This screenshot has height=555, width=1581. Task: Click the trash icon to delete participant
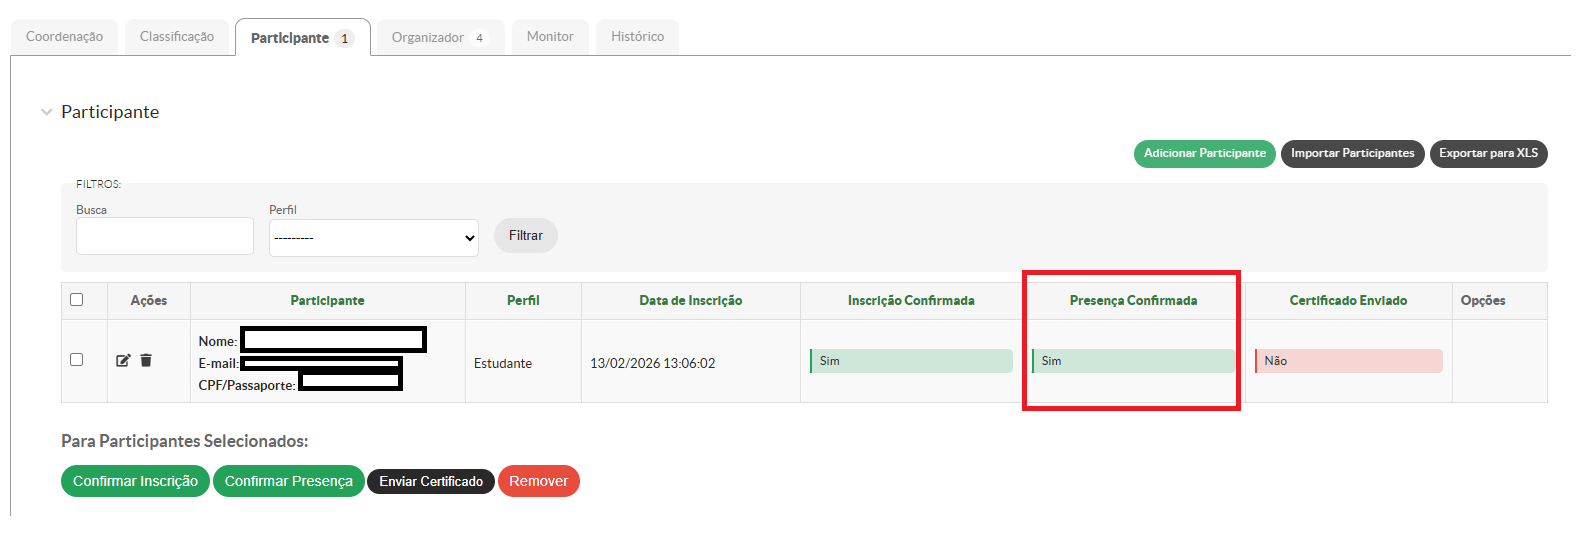pyautogui.click(x=146, y=361)
